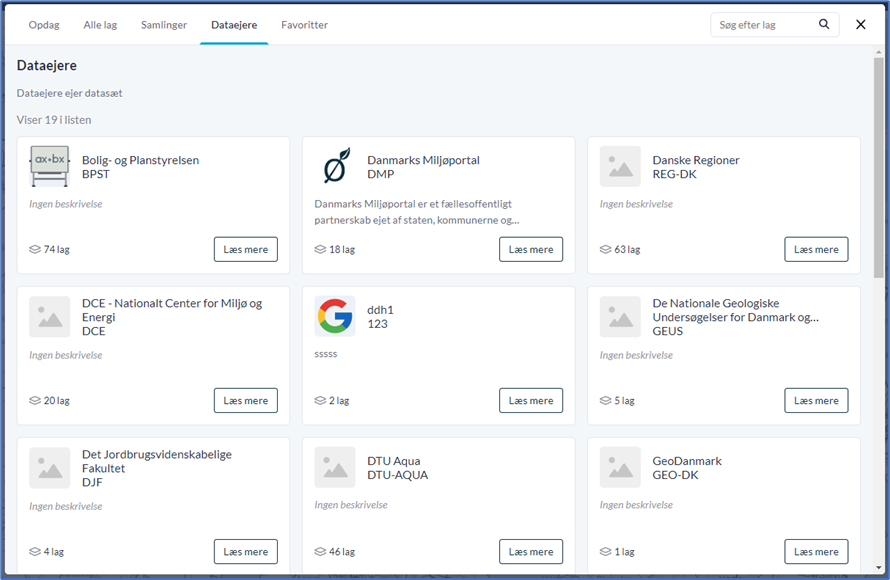Click the layers icon beside 4 lag
The width and height of the screenshot is (890, 580).
click(35, 551)
